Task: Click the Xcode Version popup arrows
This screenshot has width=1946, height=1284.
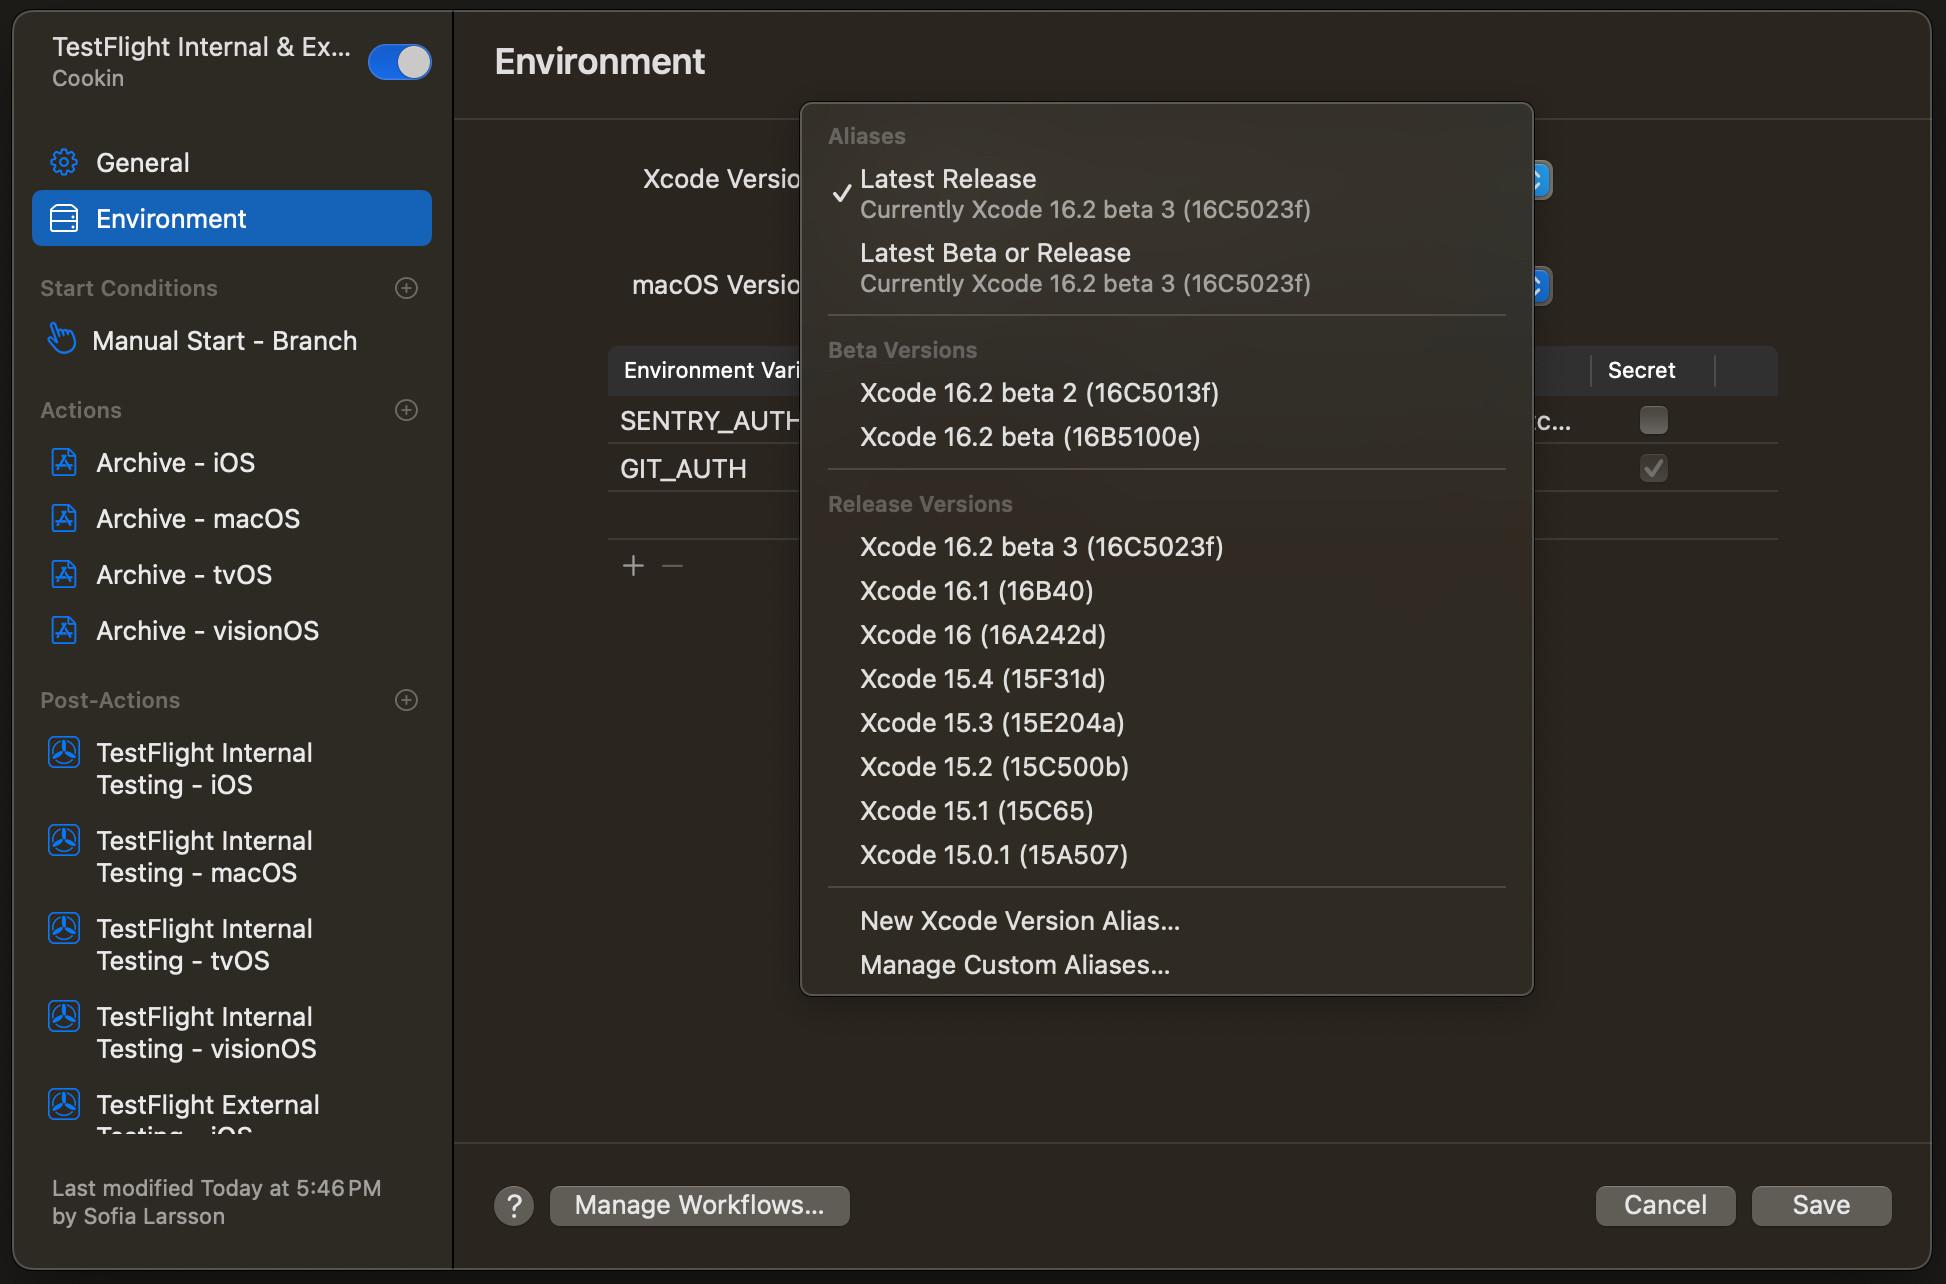Action: coord(1541,180)
